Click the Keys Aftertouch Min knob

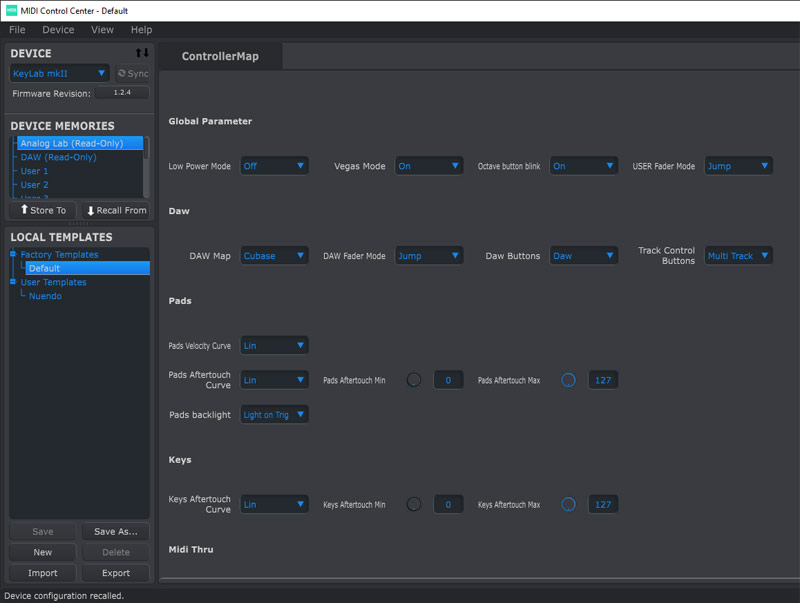(x=414, y=505)
